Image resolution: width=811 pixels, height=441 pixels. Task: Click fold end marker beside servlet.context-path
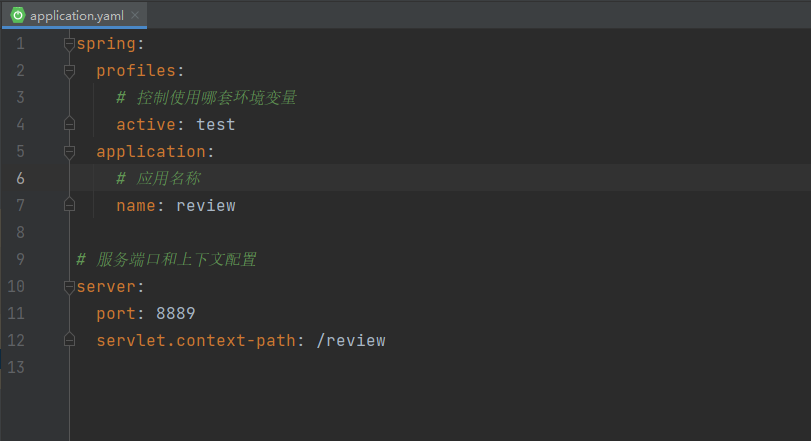(69, 341)
